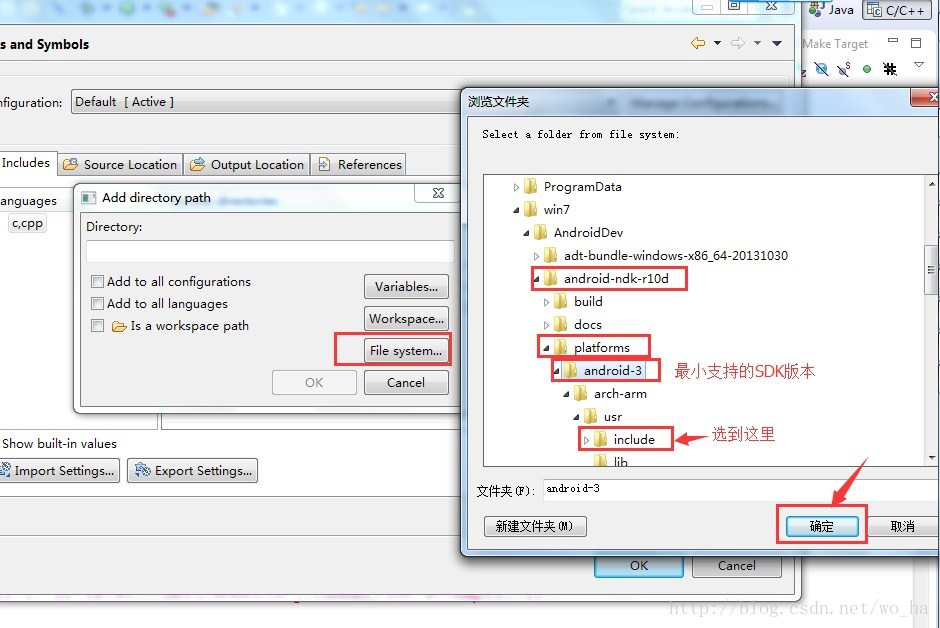Maximize the Make Target view
The width and height of the screenshot is (940, 628).
click(915, 43)
